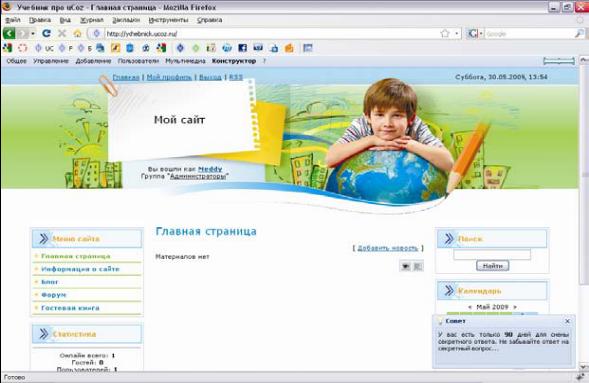This screenshot has width=589, height=383.
Task: Click the magnifier icon in the search bar
Action: pos(579,34)
